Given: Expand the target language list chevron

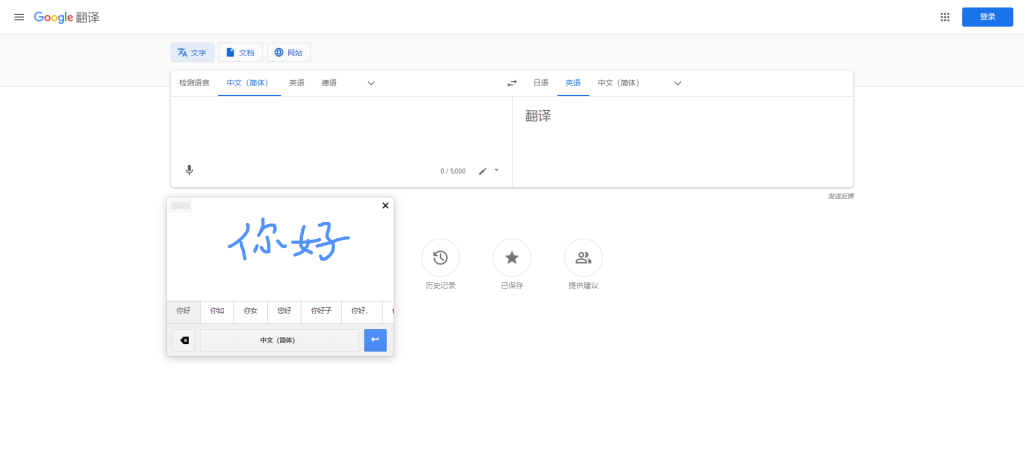Looking at the screenshot, I should 678,83.
